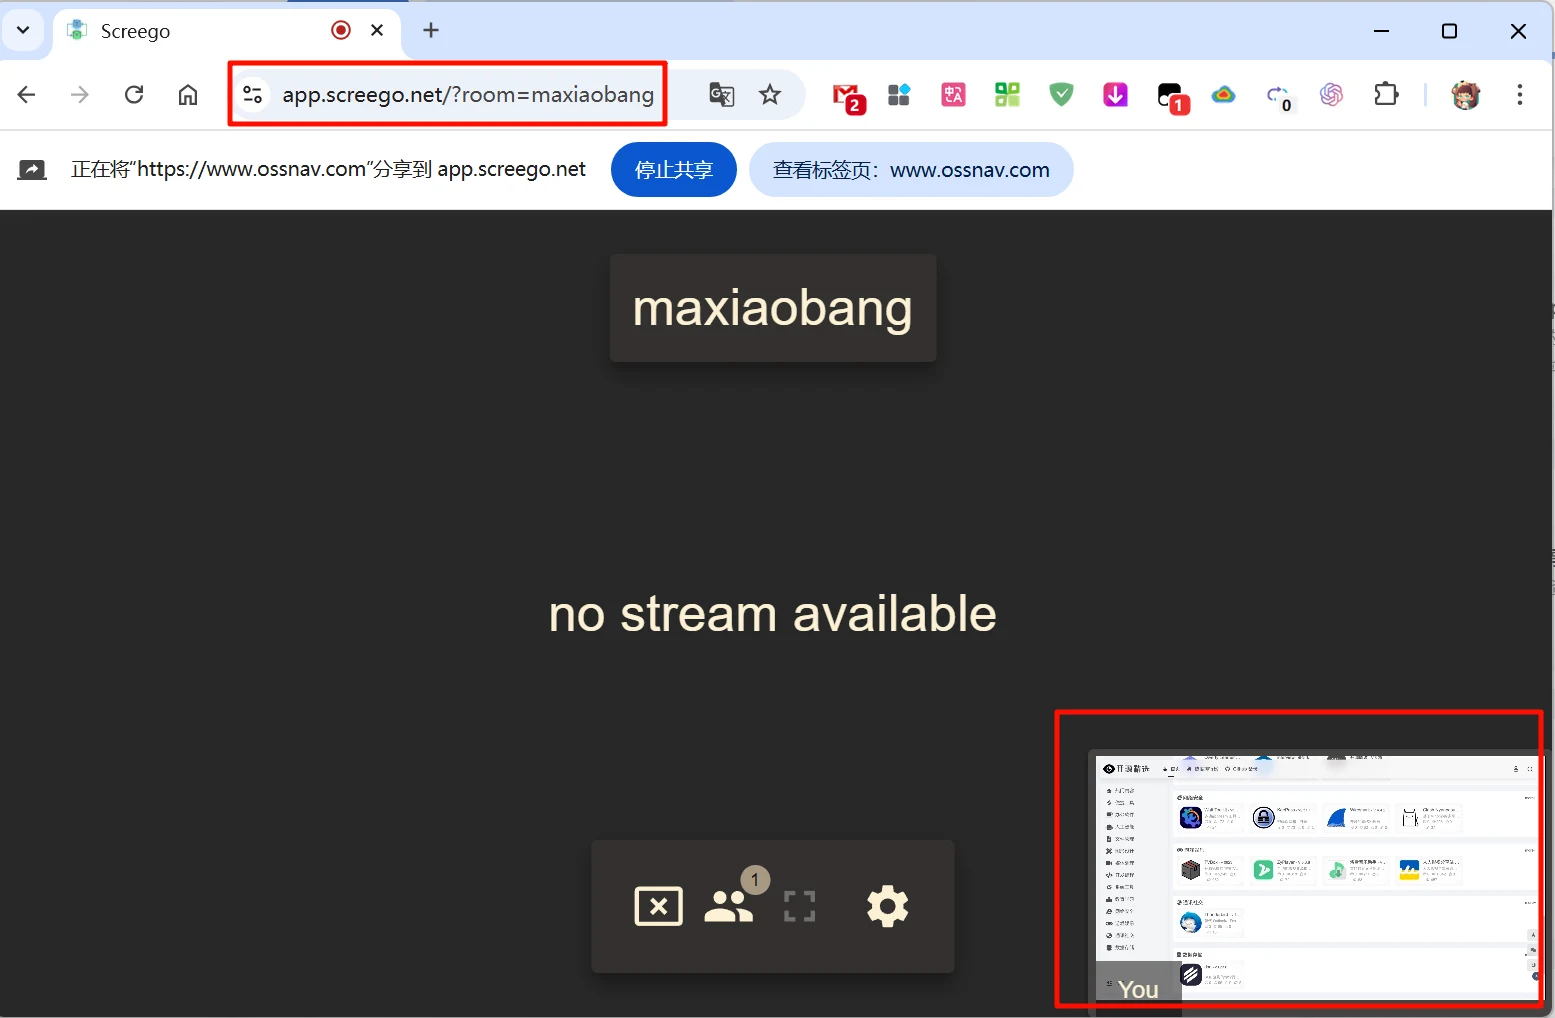The height and width of the screenshot is (1018, 1555).
Task: Open the Gmail extension with 2 badge
Action: pyautogui.click(x=847, y=96)
